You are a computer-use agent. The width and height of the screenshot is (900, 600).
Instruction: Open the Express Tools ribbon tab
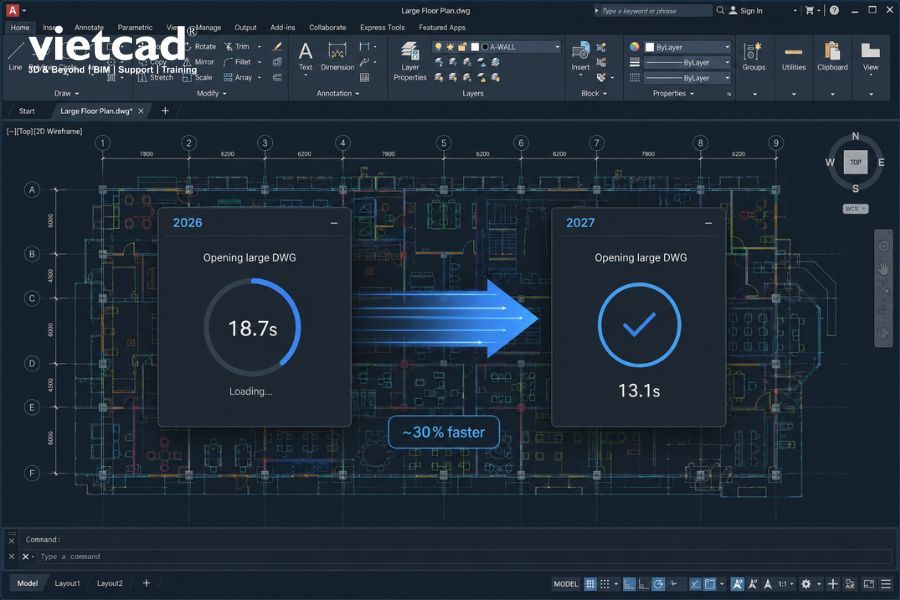[x=382, y=28]
